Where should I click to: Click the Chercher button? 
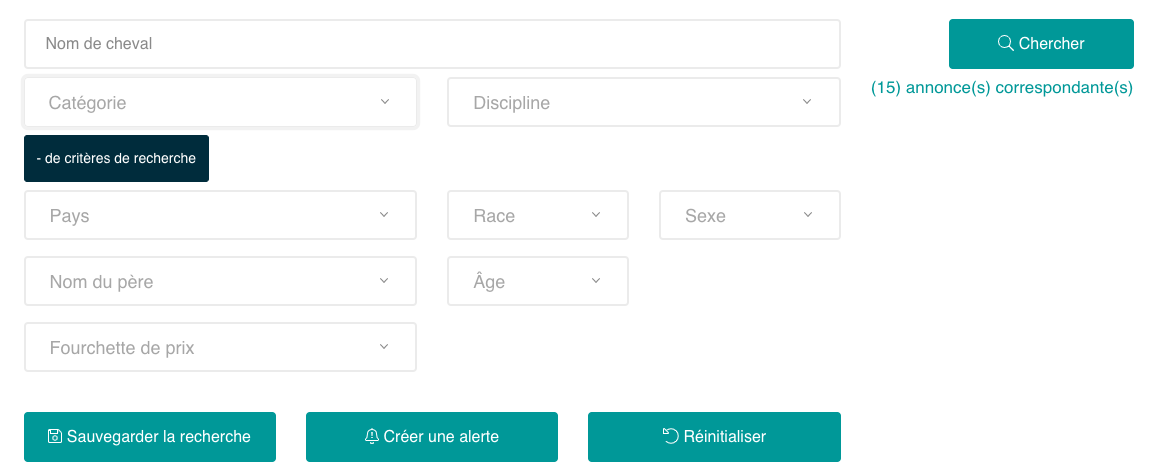(x=1041, y=44)
